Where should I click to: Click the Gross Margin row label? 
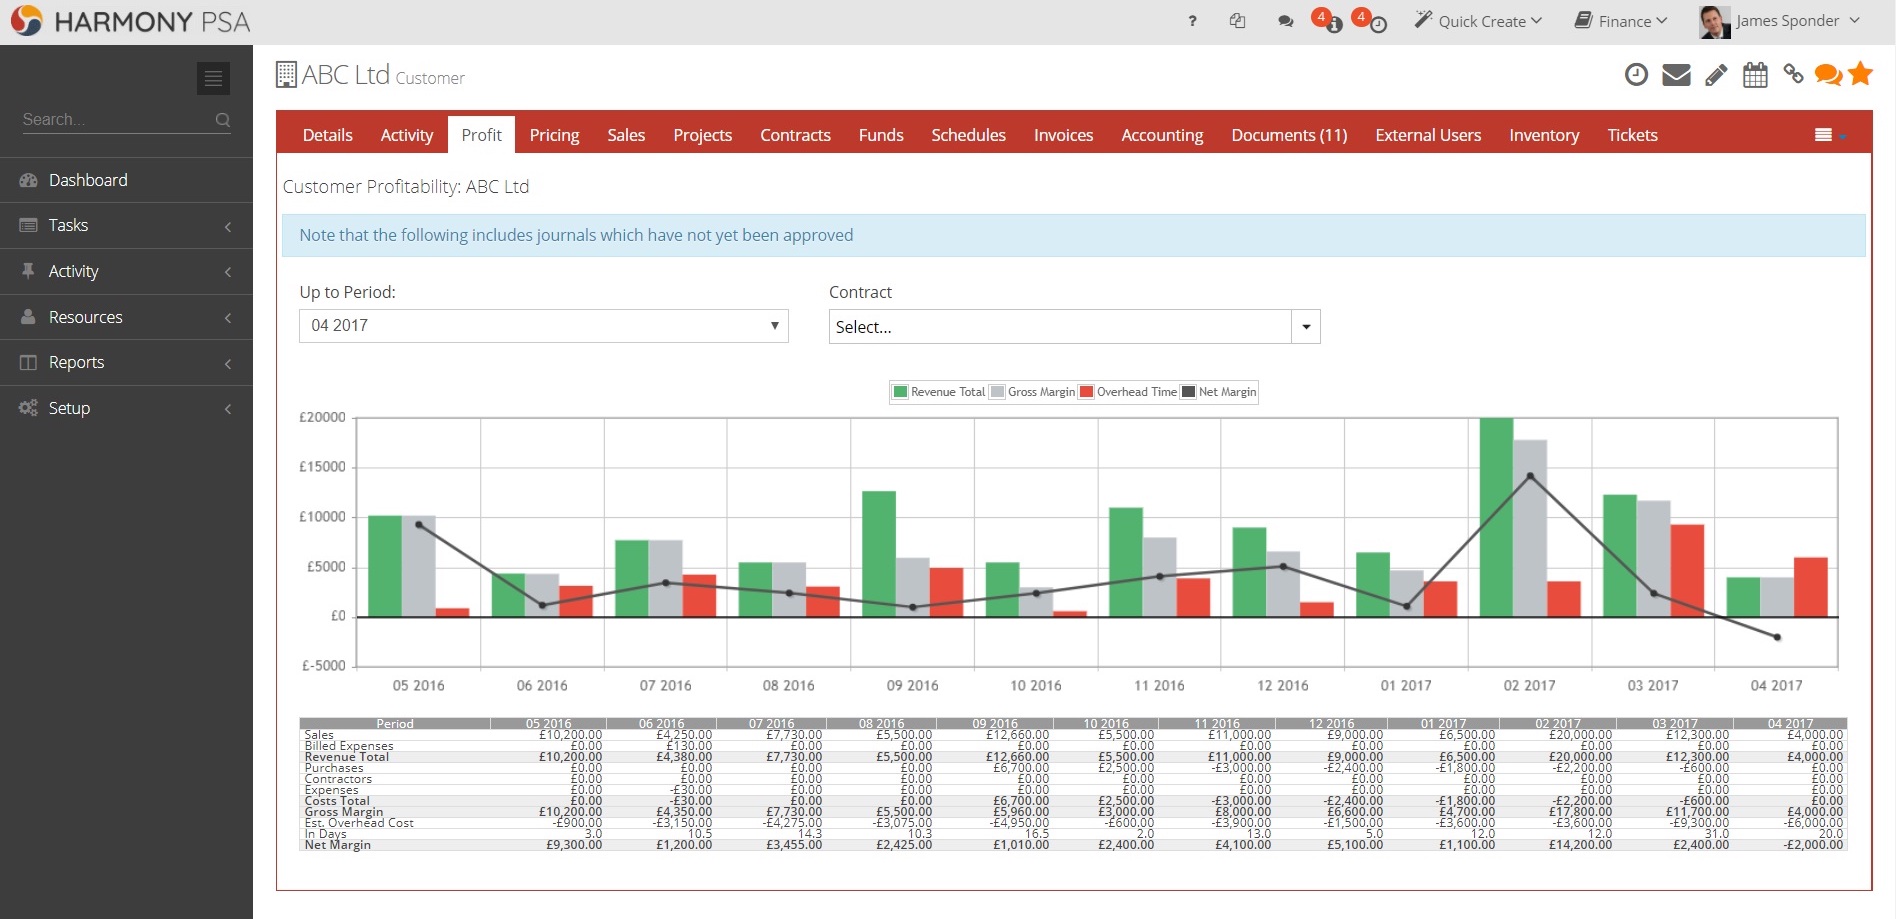point(344,812)
